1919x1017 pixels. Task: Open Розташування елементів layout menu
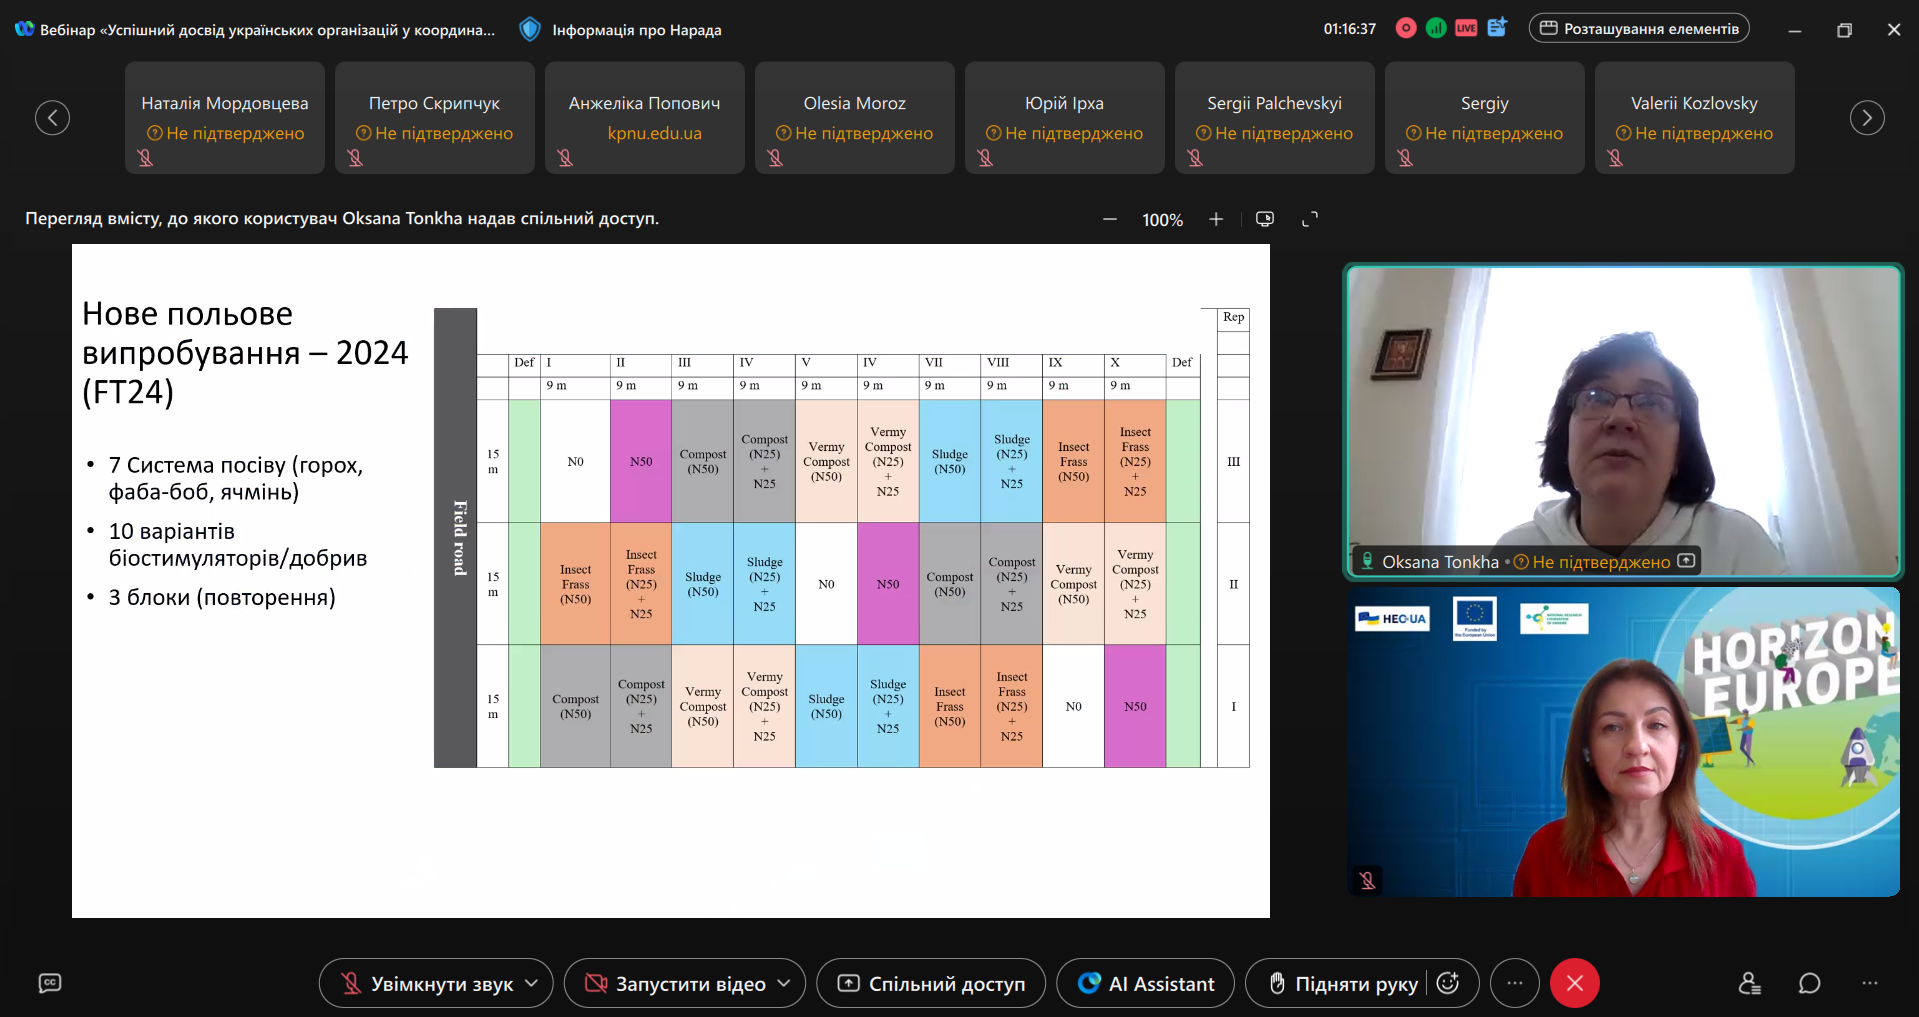[x=1638, y=29]
